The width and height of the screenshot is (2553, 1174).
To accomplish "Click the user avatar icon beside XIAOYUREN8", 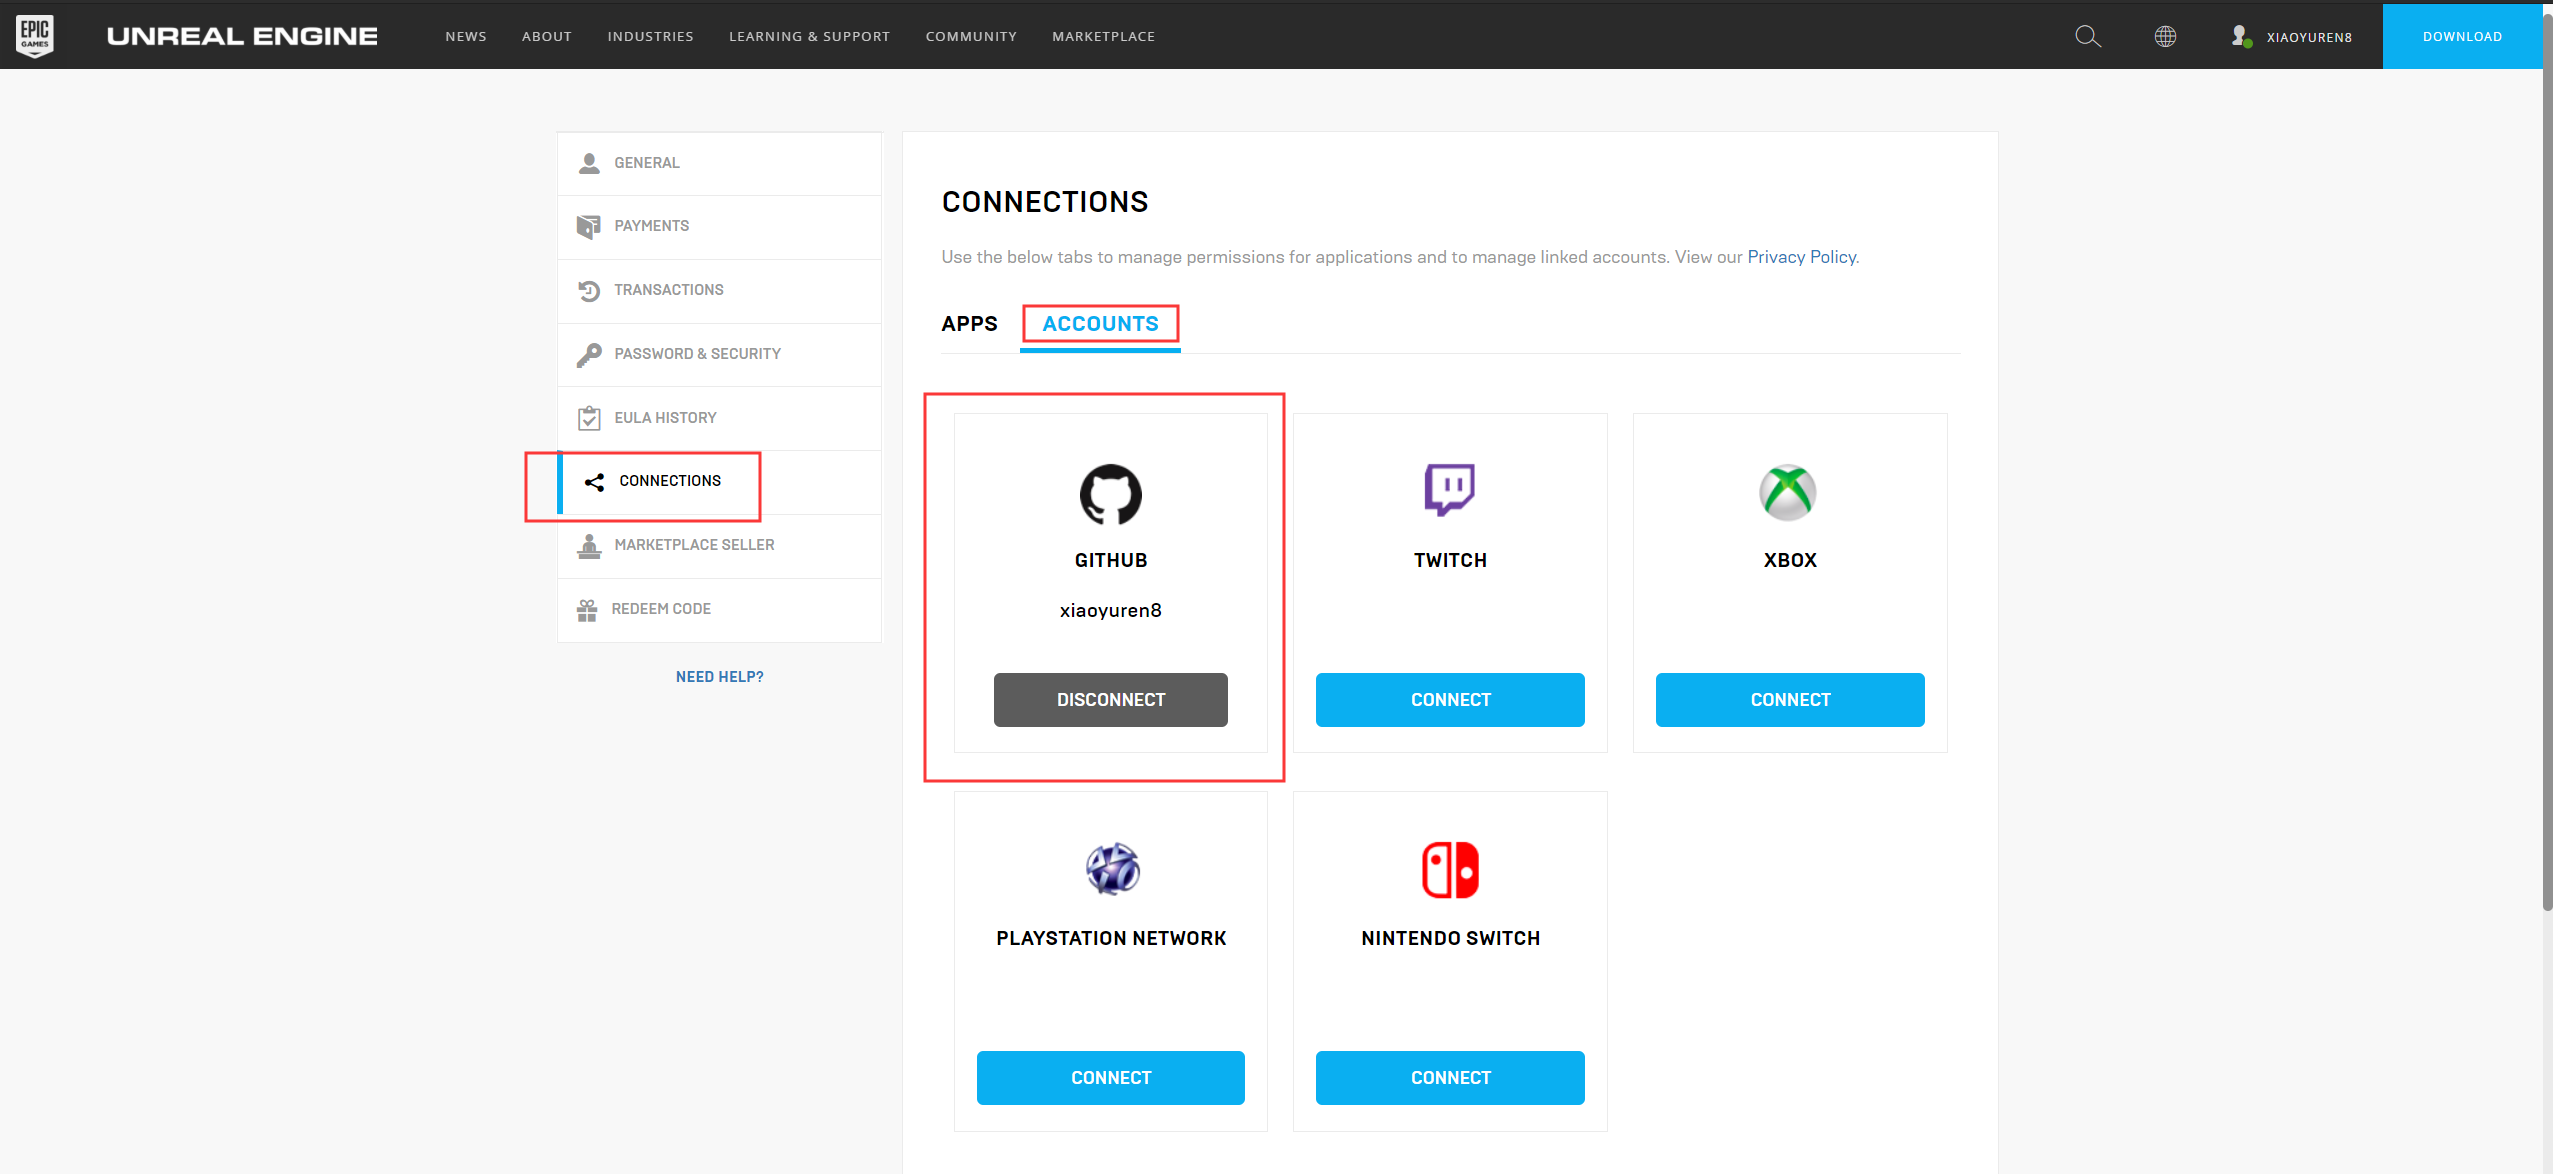I will tap(2241, 37).
